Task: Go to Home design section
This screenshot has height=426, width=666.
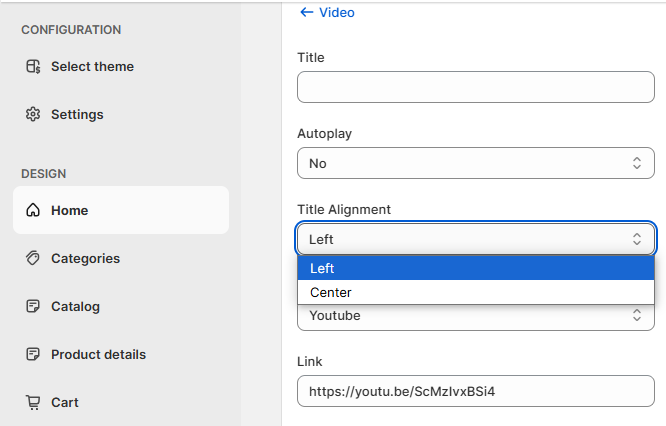Action: pos(121,210)
